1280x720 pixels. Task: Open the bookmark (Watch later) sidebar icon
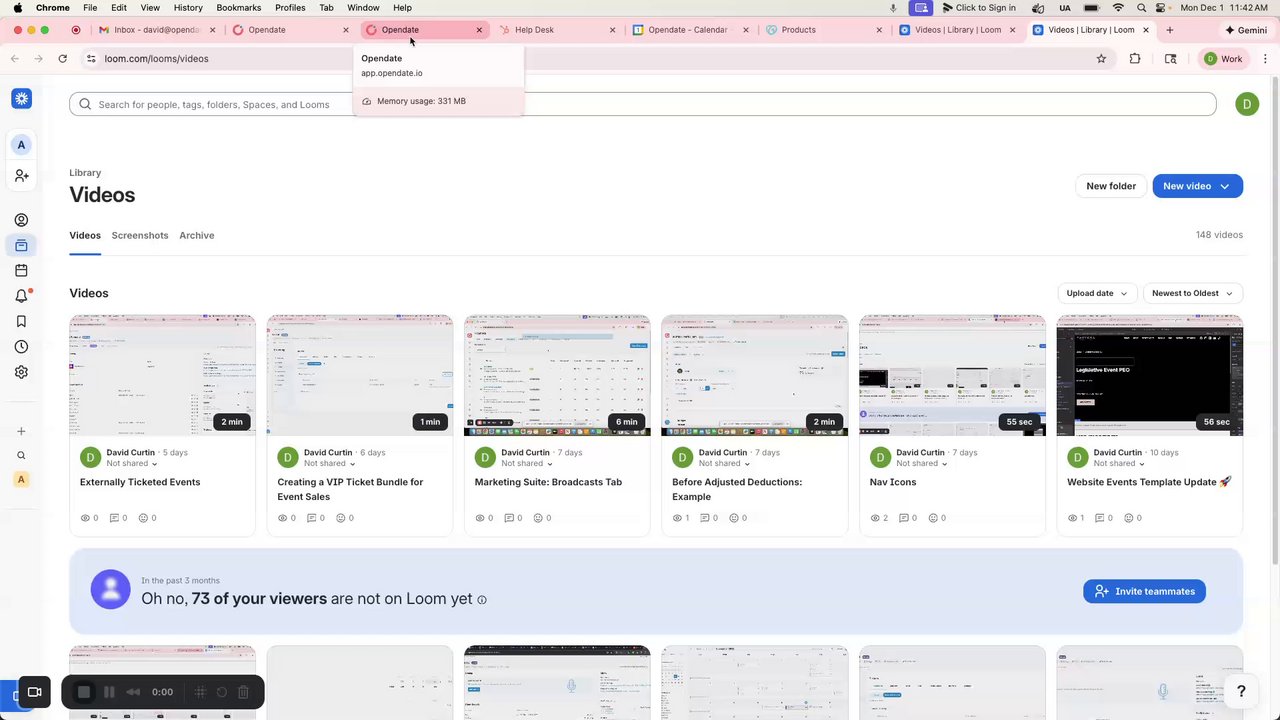point(21,321)
